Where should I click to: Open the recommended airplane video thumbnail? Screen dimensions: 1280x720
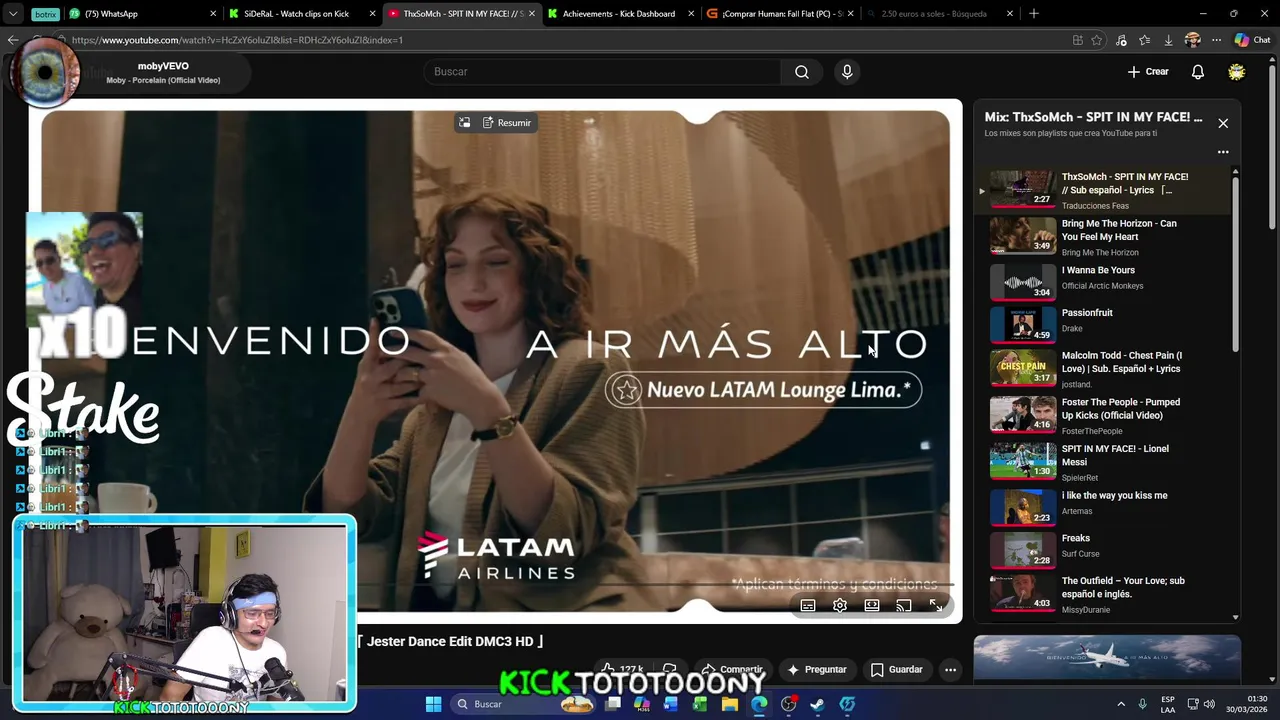[1107, 660]
